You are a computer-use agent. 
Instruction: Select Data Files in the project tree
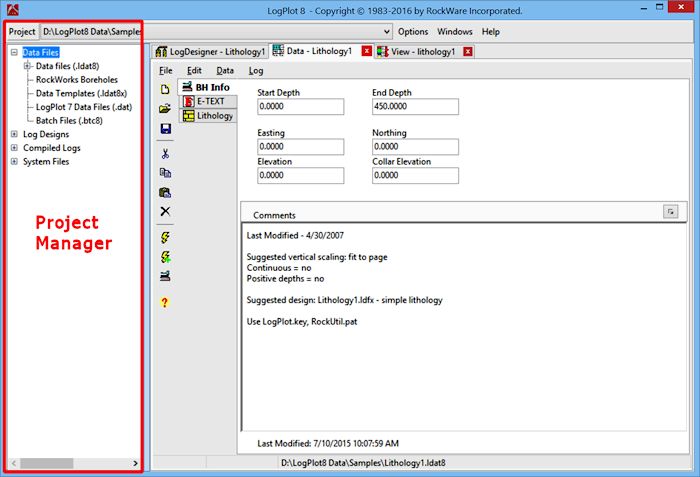pyautogui.click(x=41, y=52)
